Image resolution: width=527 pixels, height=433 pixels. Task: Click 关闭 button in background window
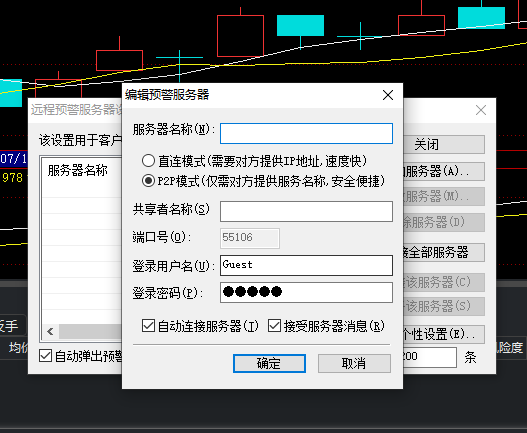click(444, 145)
